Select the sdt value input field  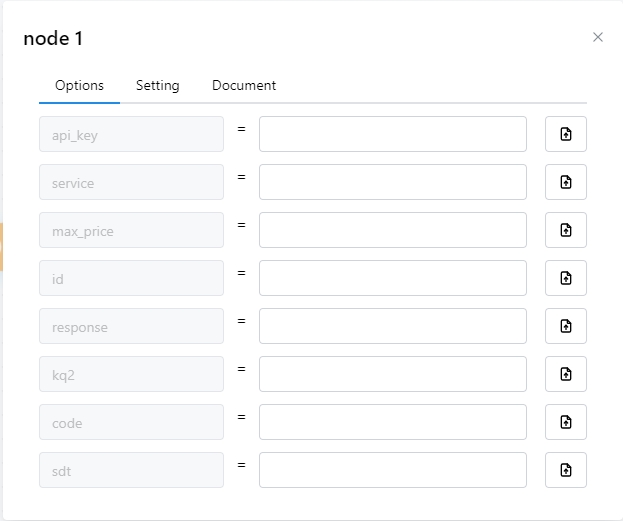click(392, 470)
